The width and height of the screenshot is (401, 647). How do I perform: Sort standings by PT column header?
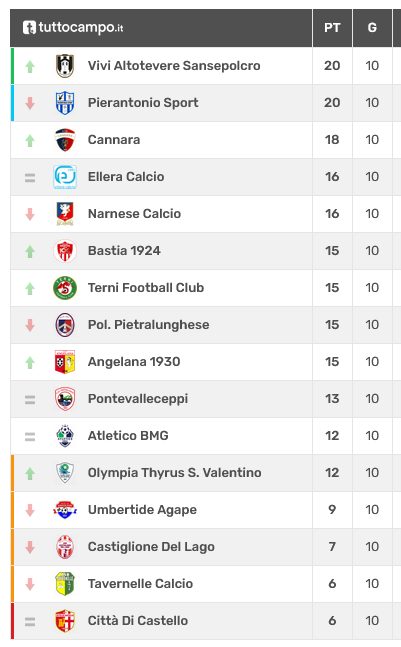coord(332,28)
